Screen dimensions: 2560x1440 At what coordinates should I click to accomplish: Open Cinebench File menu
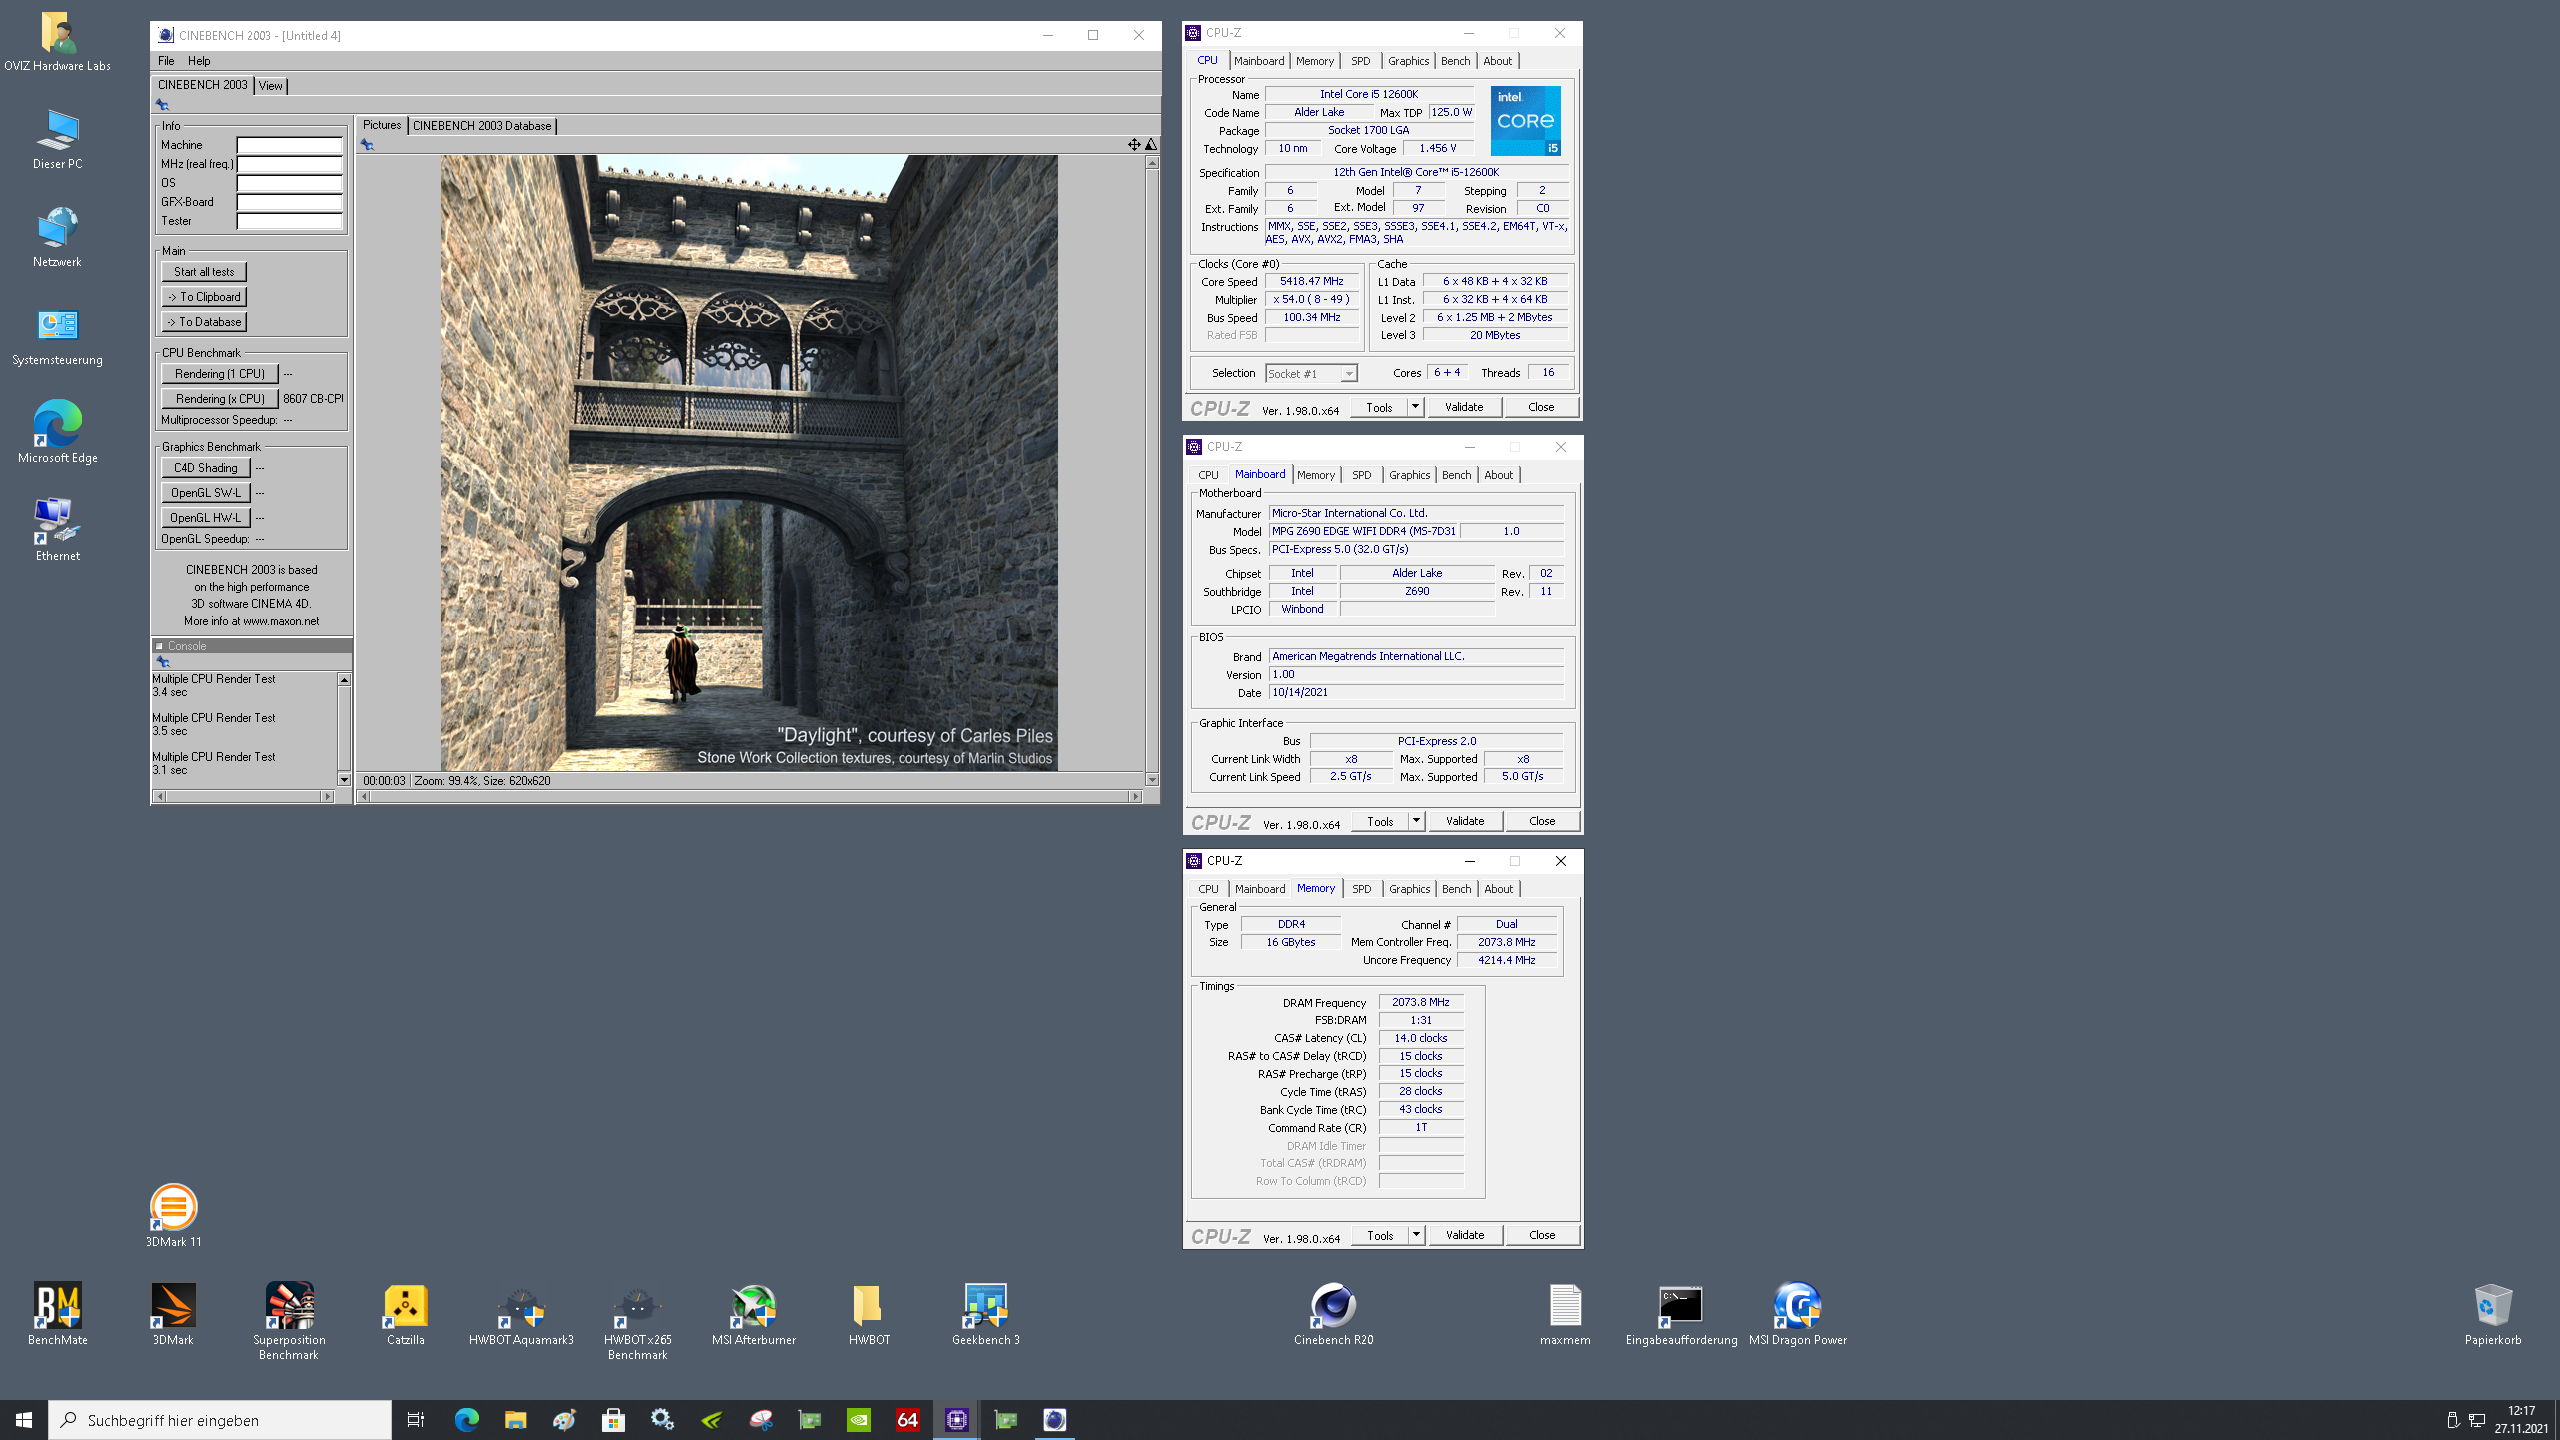click(x=166, y=61)
